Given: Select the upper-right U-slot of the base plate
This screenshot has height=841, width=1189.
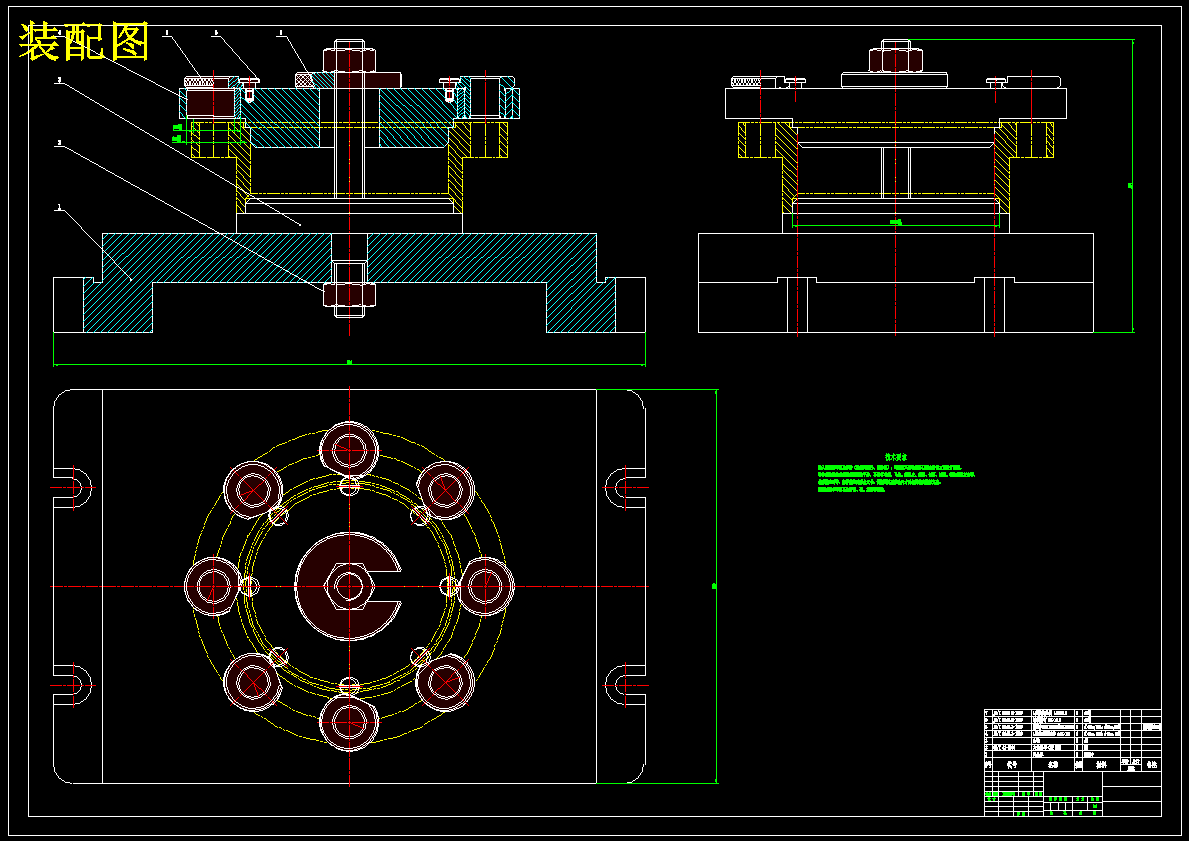Looking at the screenshot, I should pyautogui.click(x=626, y=488).
